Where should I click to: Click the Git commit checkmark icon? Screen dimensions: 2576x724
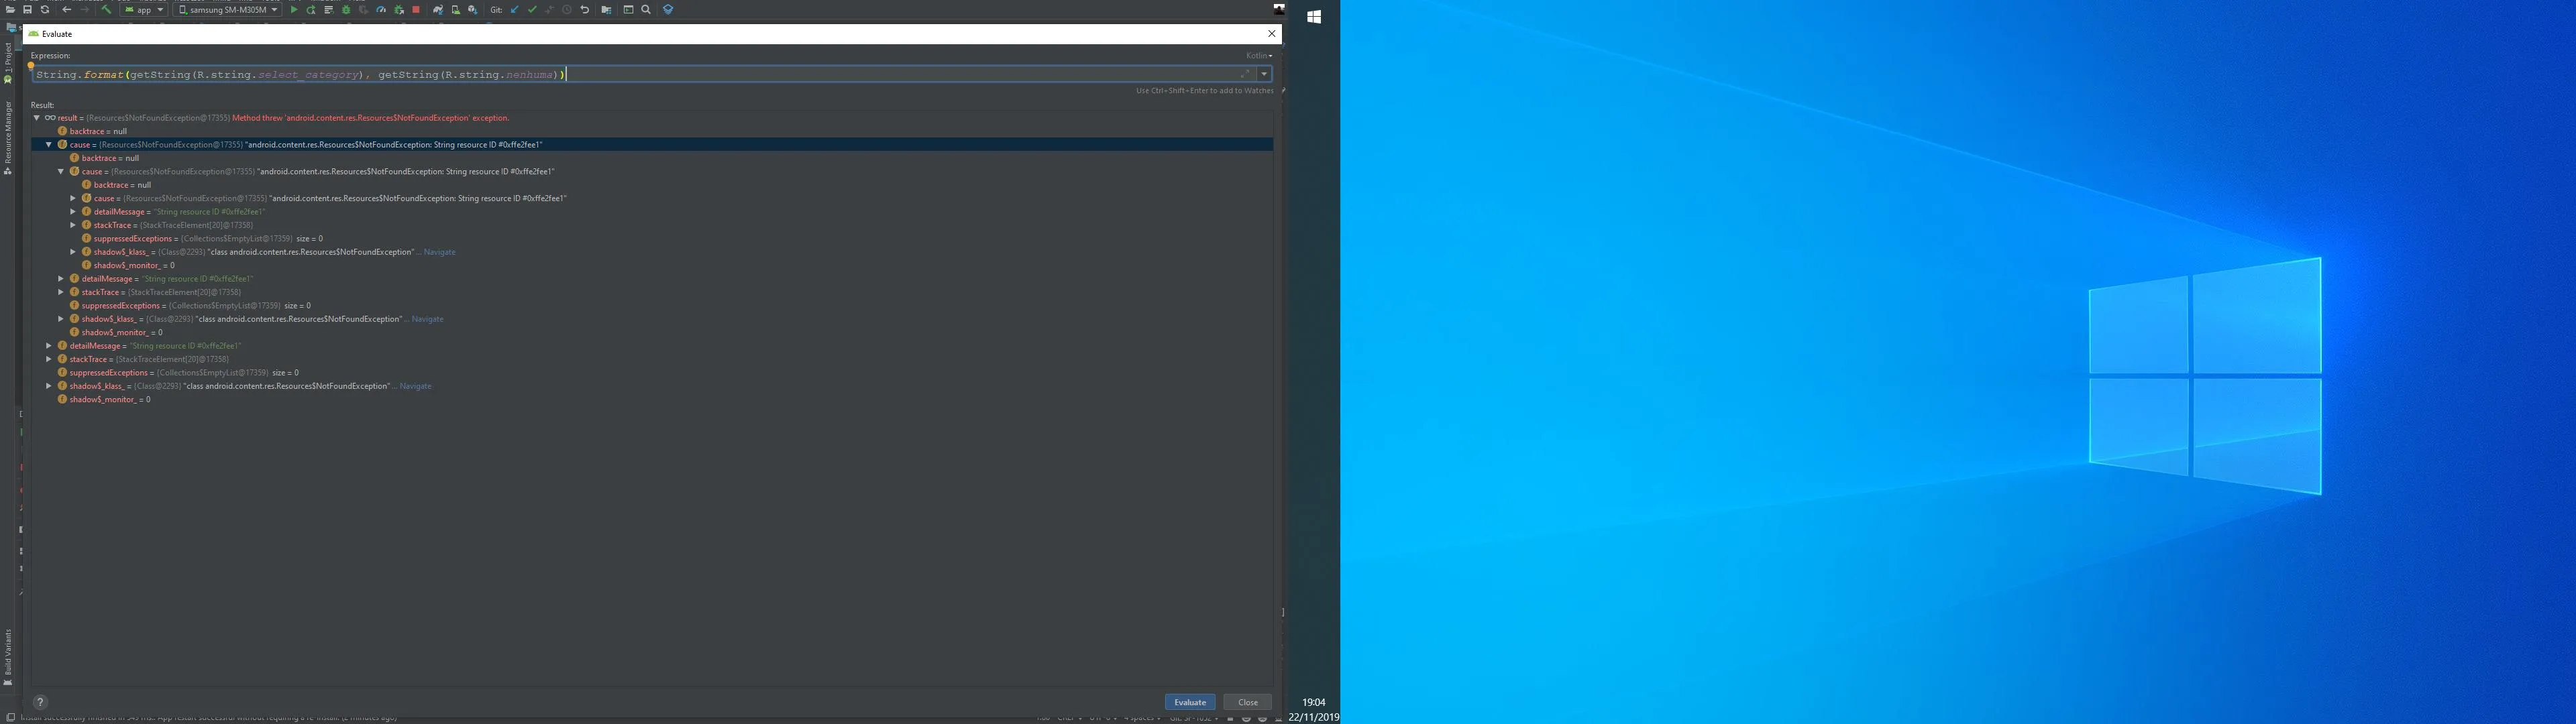(x=532, y=10)
